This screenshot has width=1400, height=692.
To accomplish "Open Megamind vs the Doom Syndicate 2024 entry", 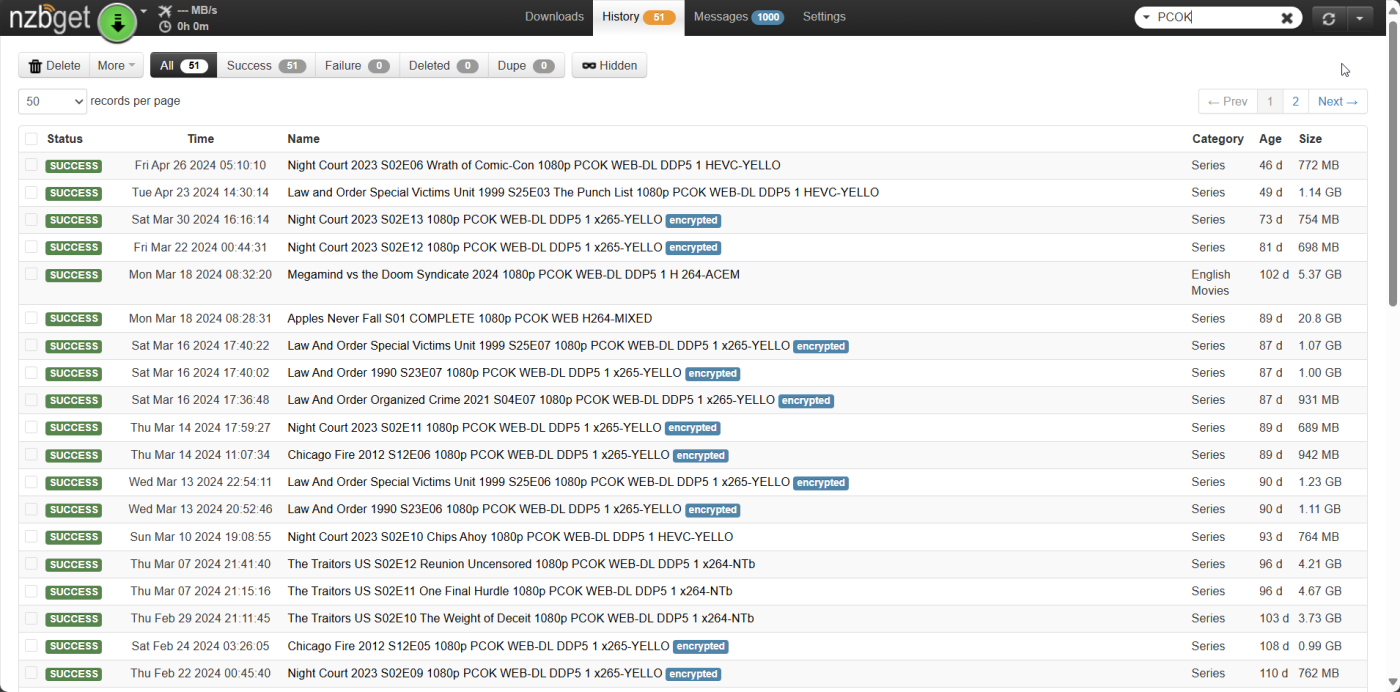I will 513,274.
